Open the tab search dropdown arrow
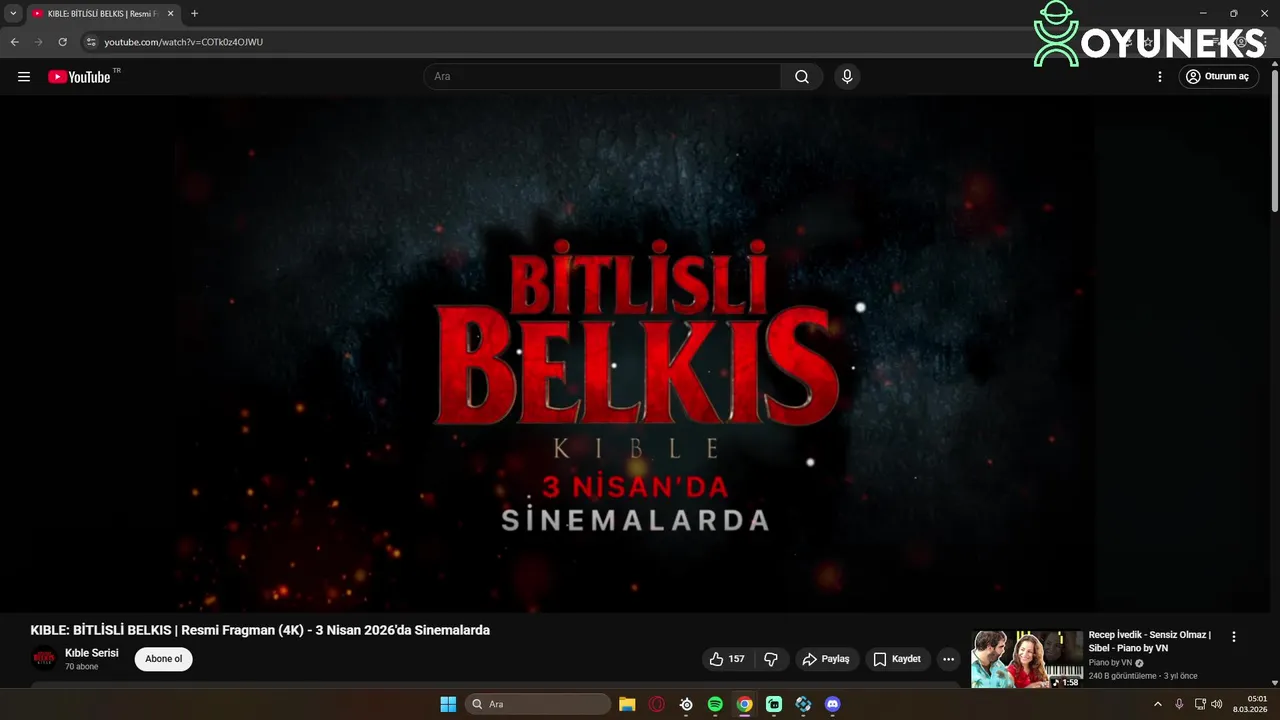The height and width of the screenshot is (720, 1280). pos(13,13)
